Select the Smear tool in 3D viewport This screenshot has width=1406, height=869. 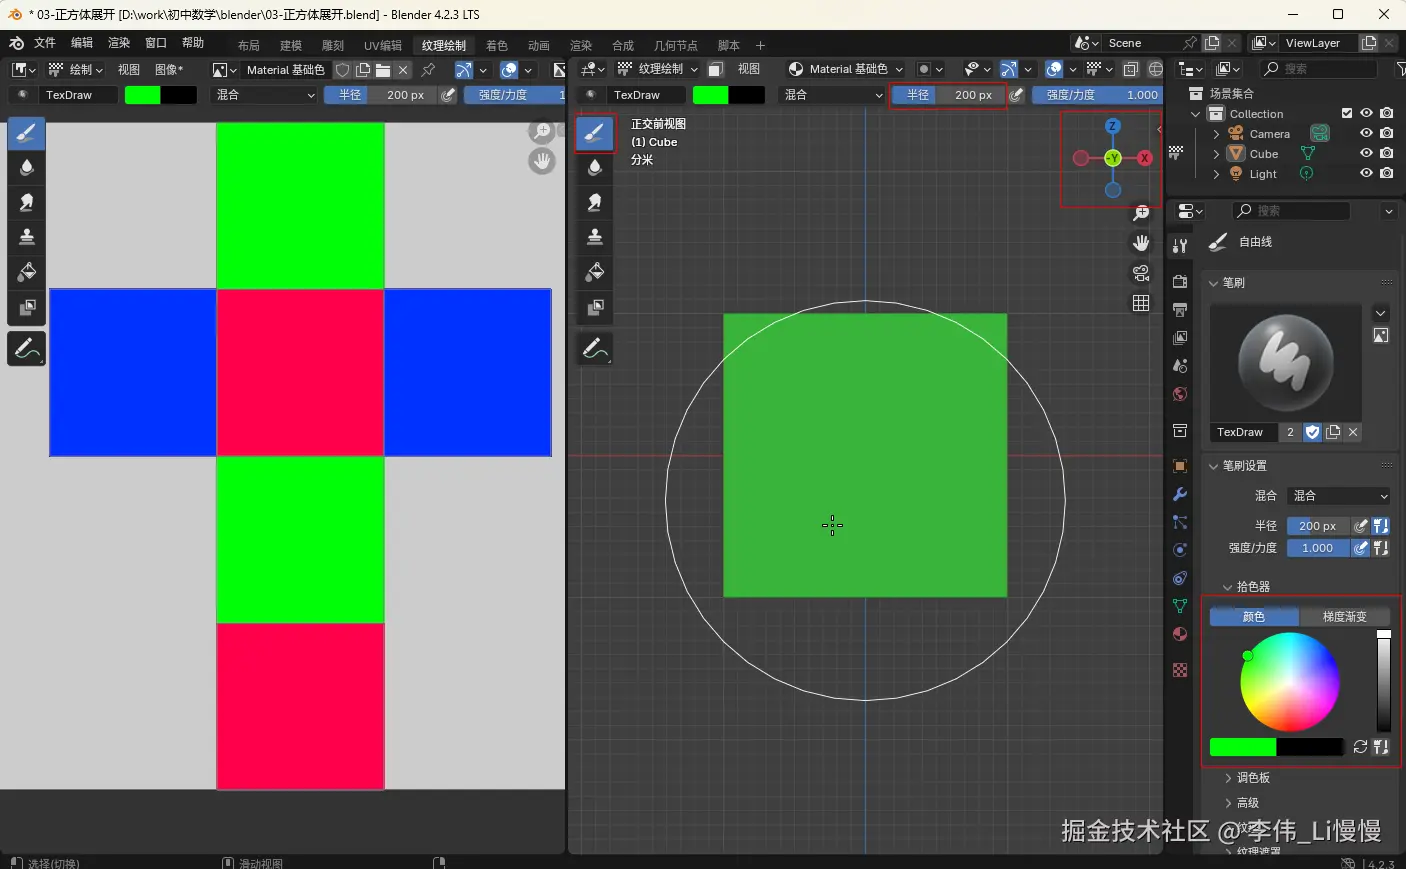pos(595,202)
